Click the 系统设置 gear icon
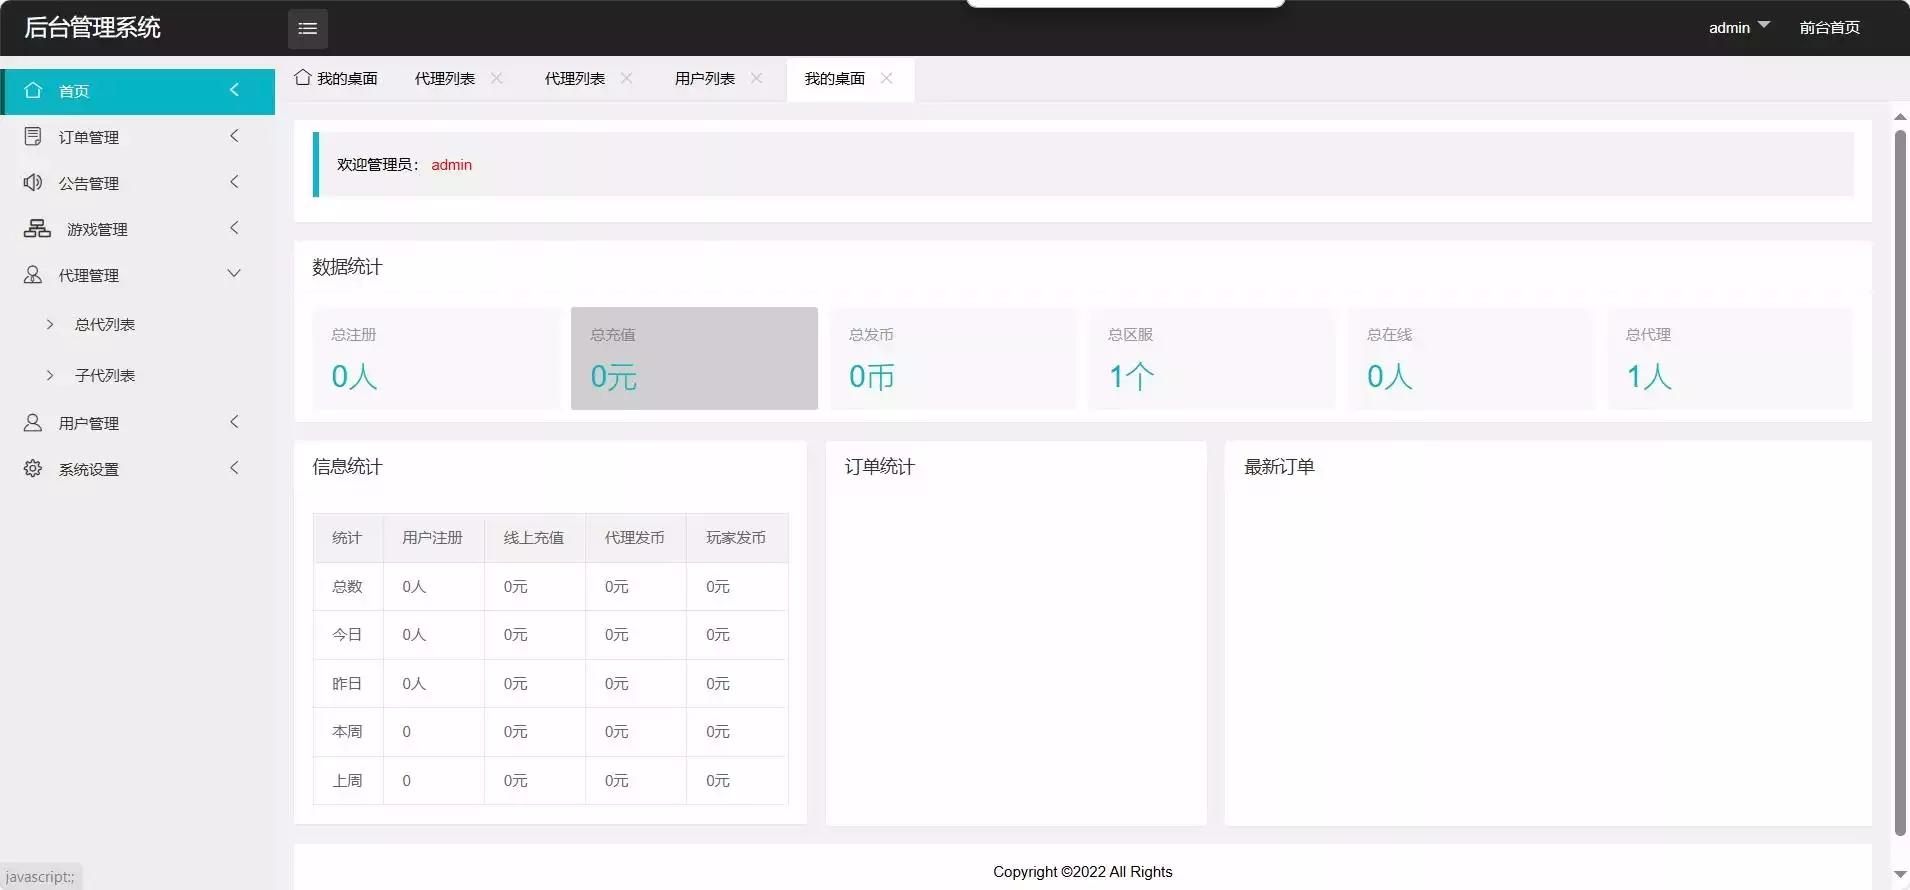Screen dimensions: 1910x890 pyautogui.click(x=33, y=468)
